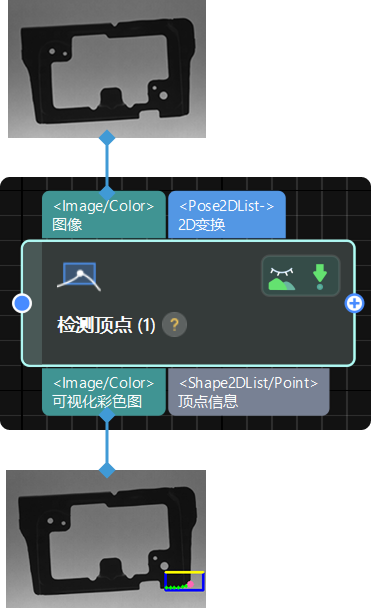Click the detect vertex step icon
This screenshot has width=371, height=608.
pos(79,276)
